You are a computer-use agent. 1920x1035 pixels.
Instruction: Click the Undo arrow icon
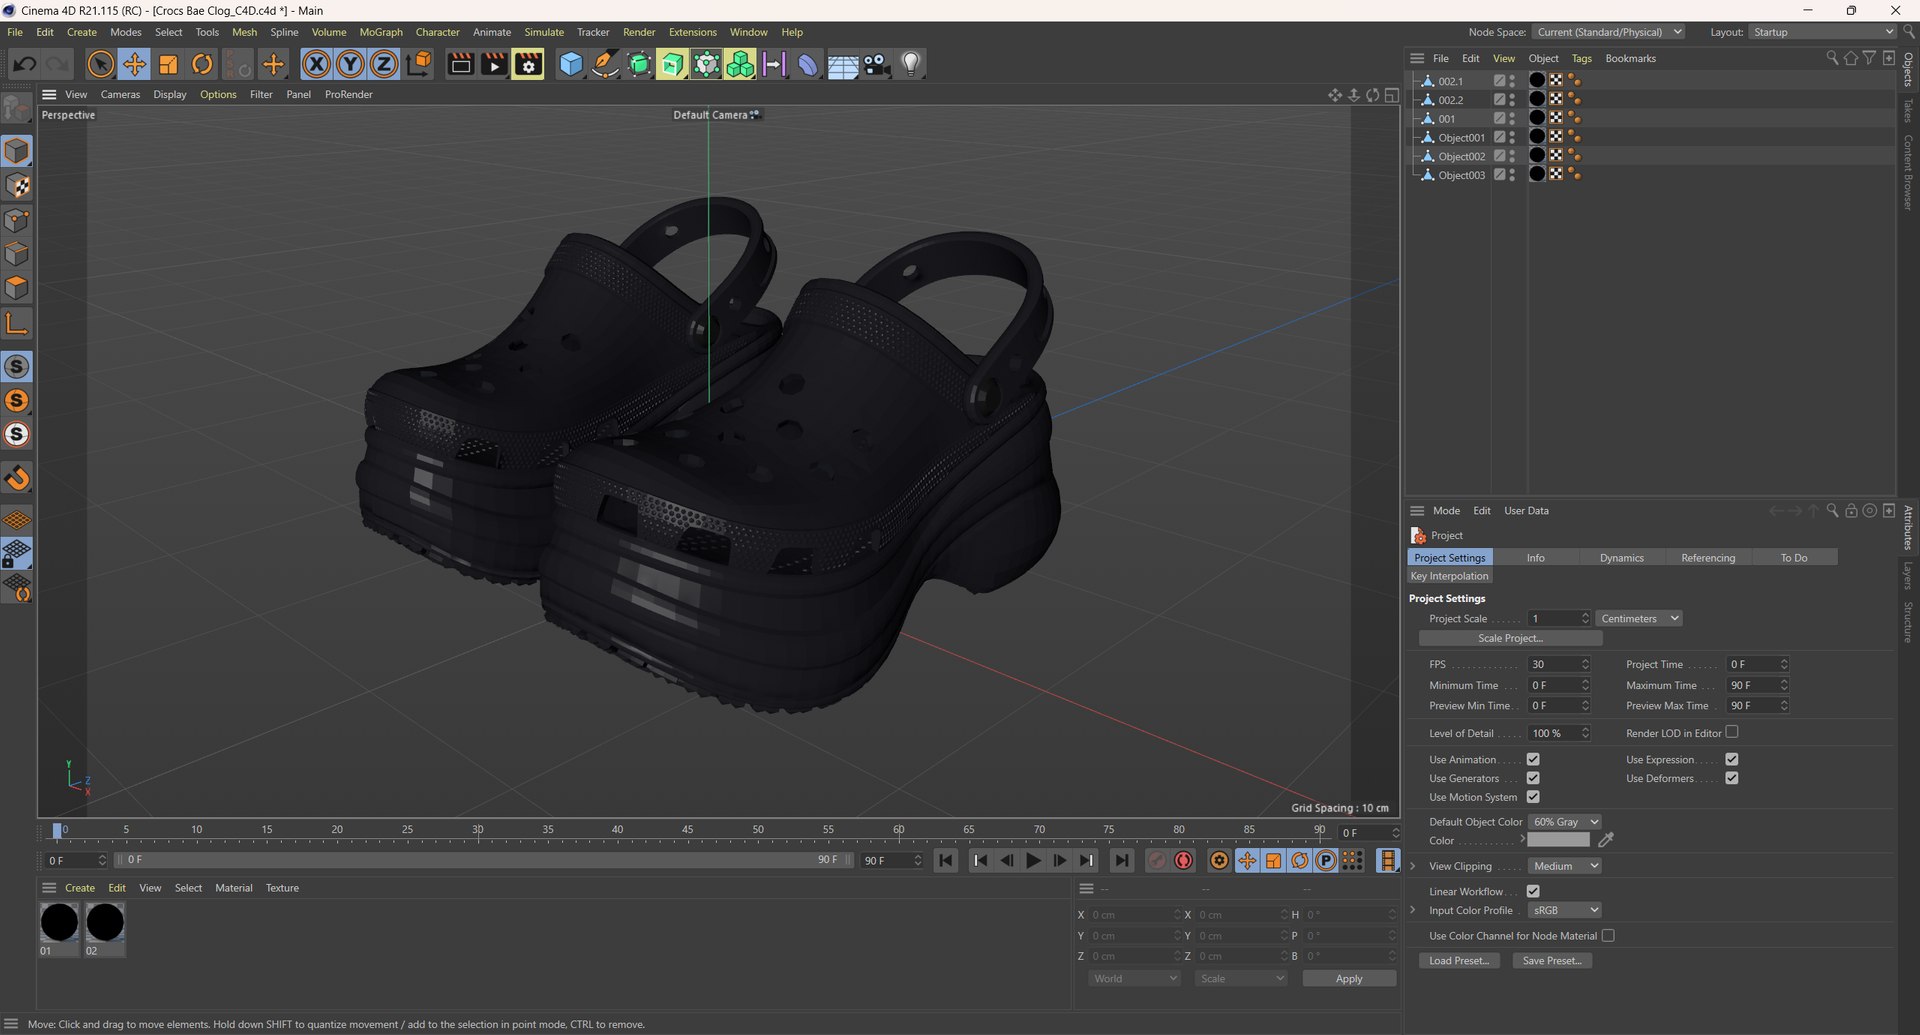click(x=24, y=65)
